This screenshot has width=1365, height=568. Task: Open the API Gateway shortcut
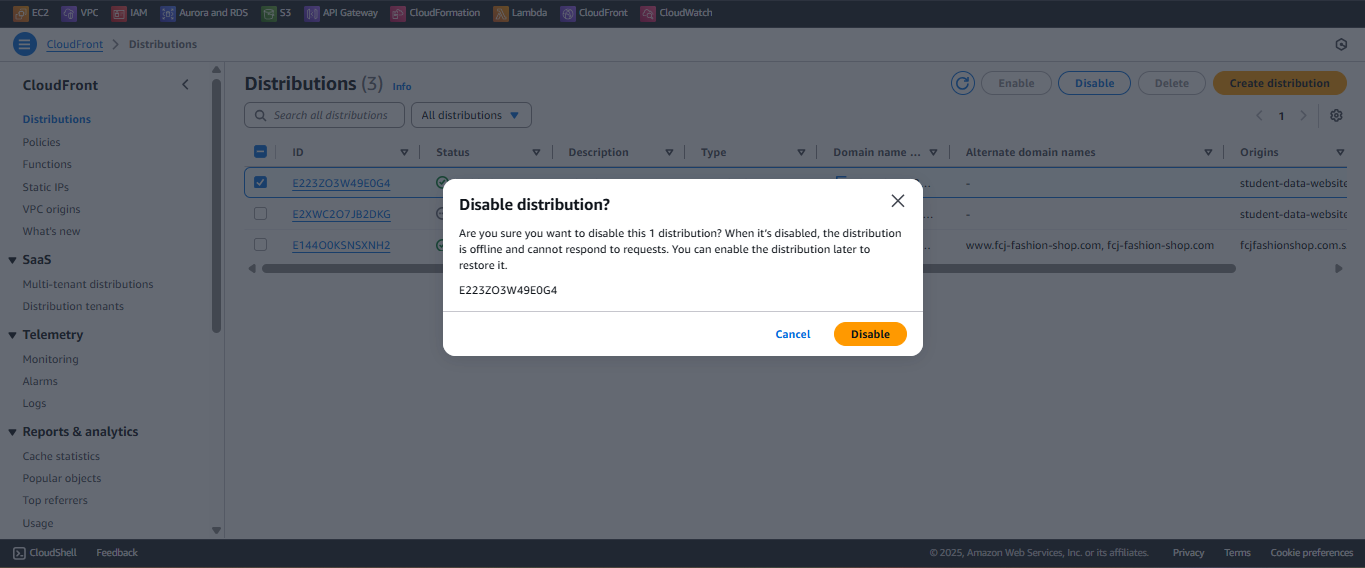[341, 13]
